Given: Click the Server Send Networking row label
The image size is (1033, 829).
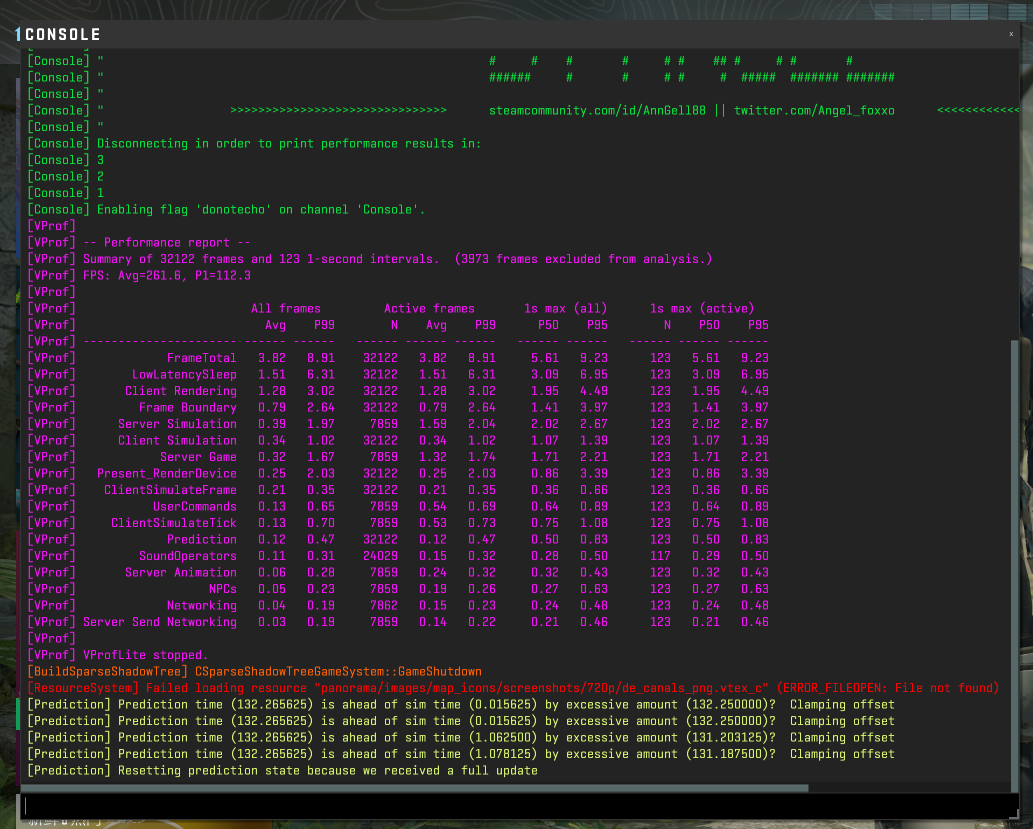Looking at the screenshot, I should 160,622.
